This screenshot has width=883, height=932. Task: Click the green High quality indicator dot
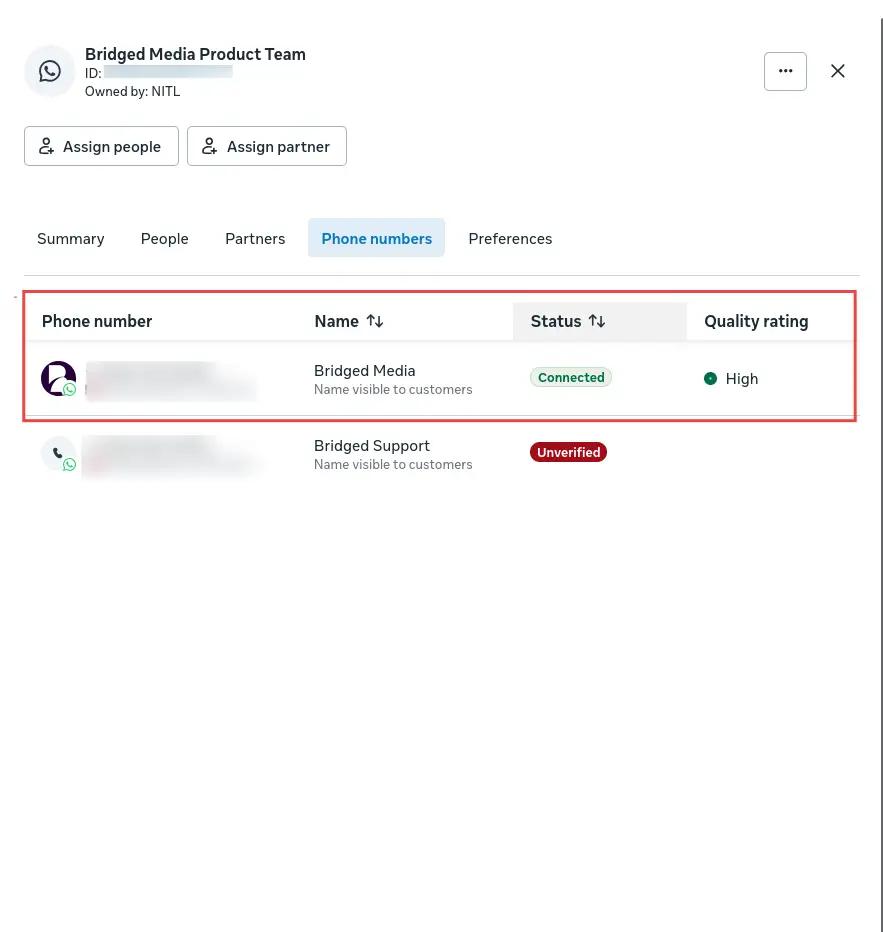click(x=710, y=379)
